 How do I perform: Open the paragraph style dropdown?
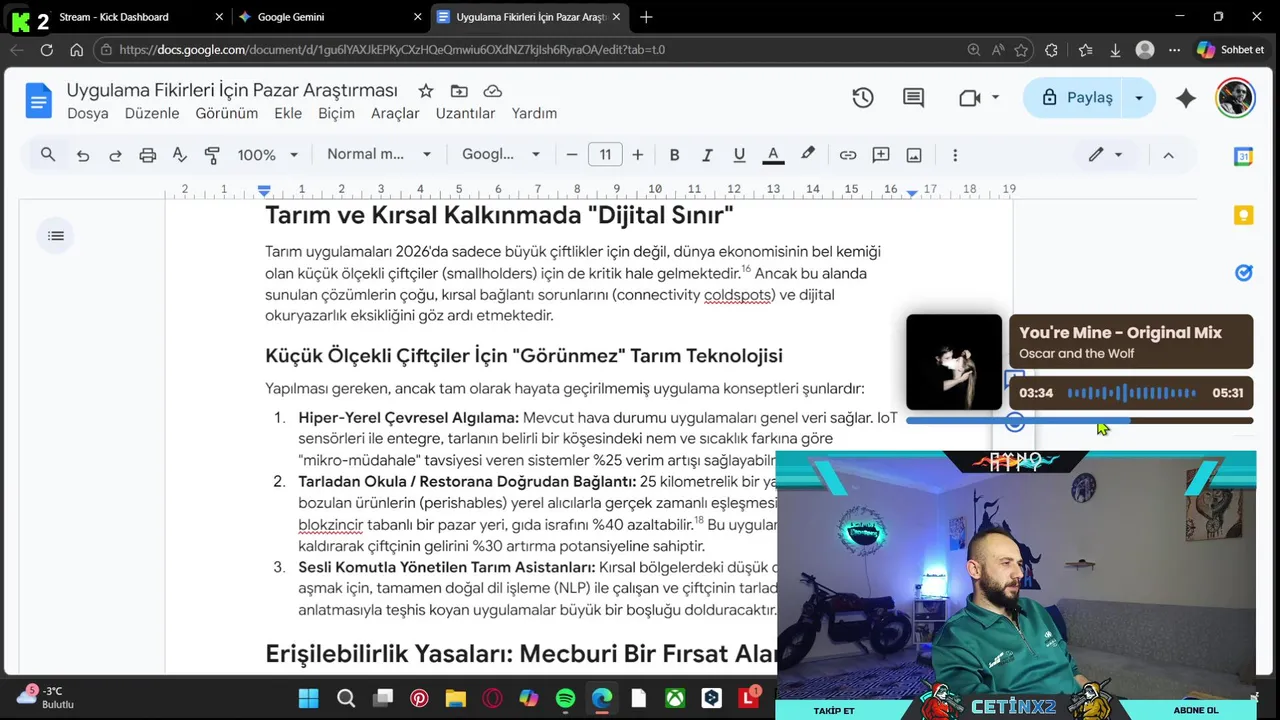[379, 154]
